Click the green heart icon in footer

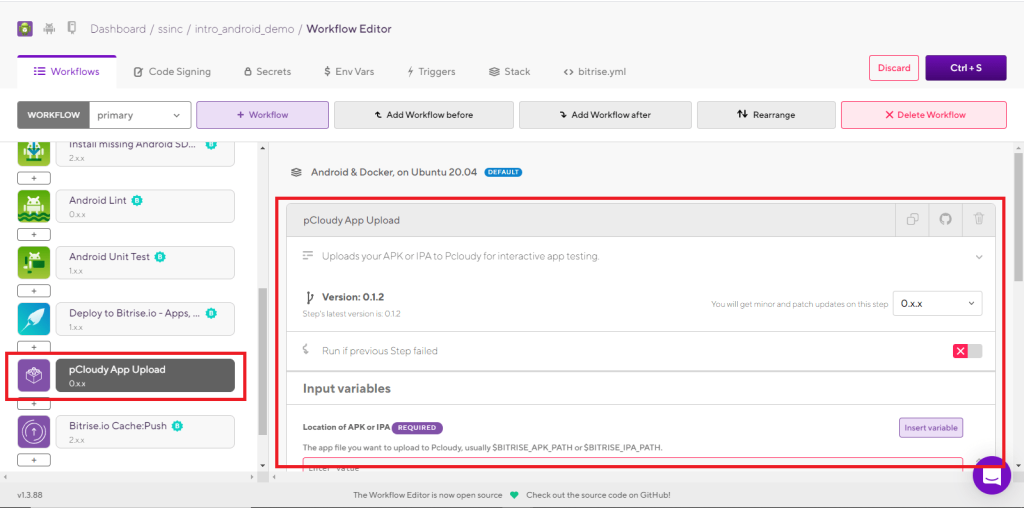(514, 495)
